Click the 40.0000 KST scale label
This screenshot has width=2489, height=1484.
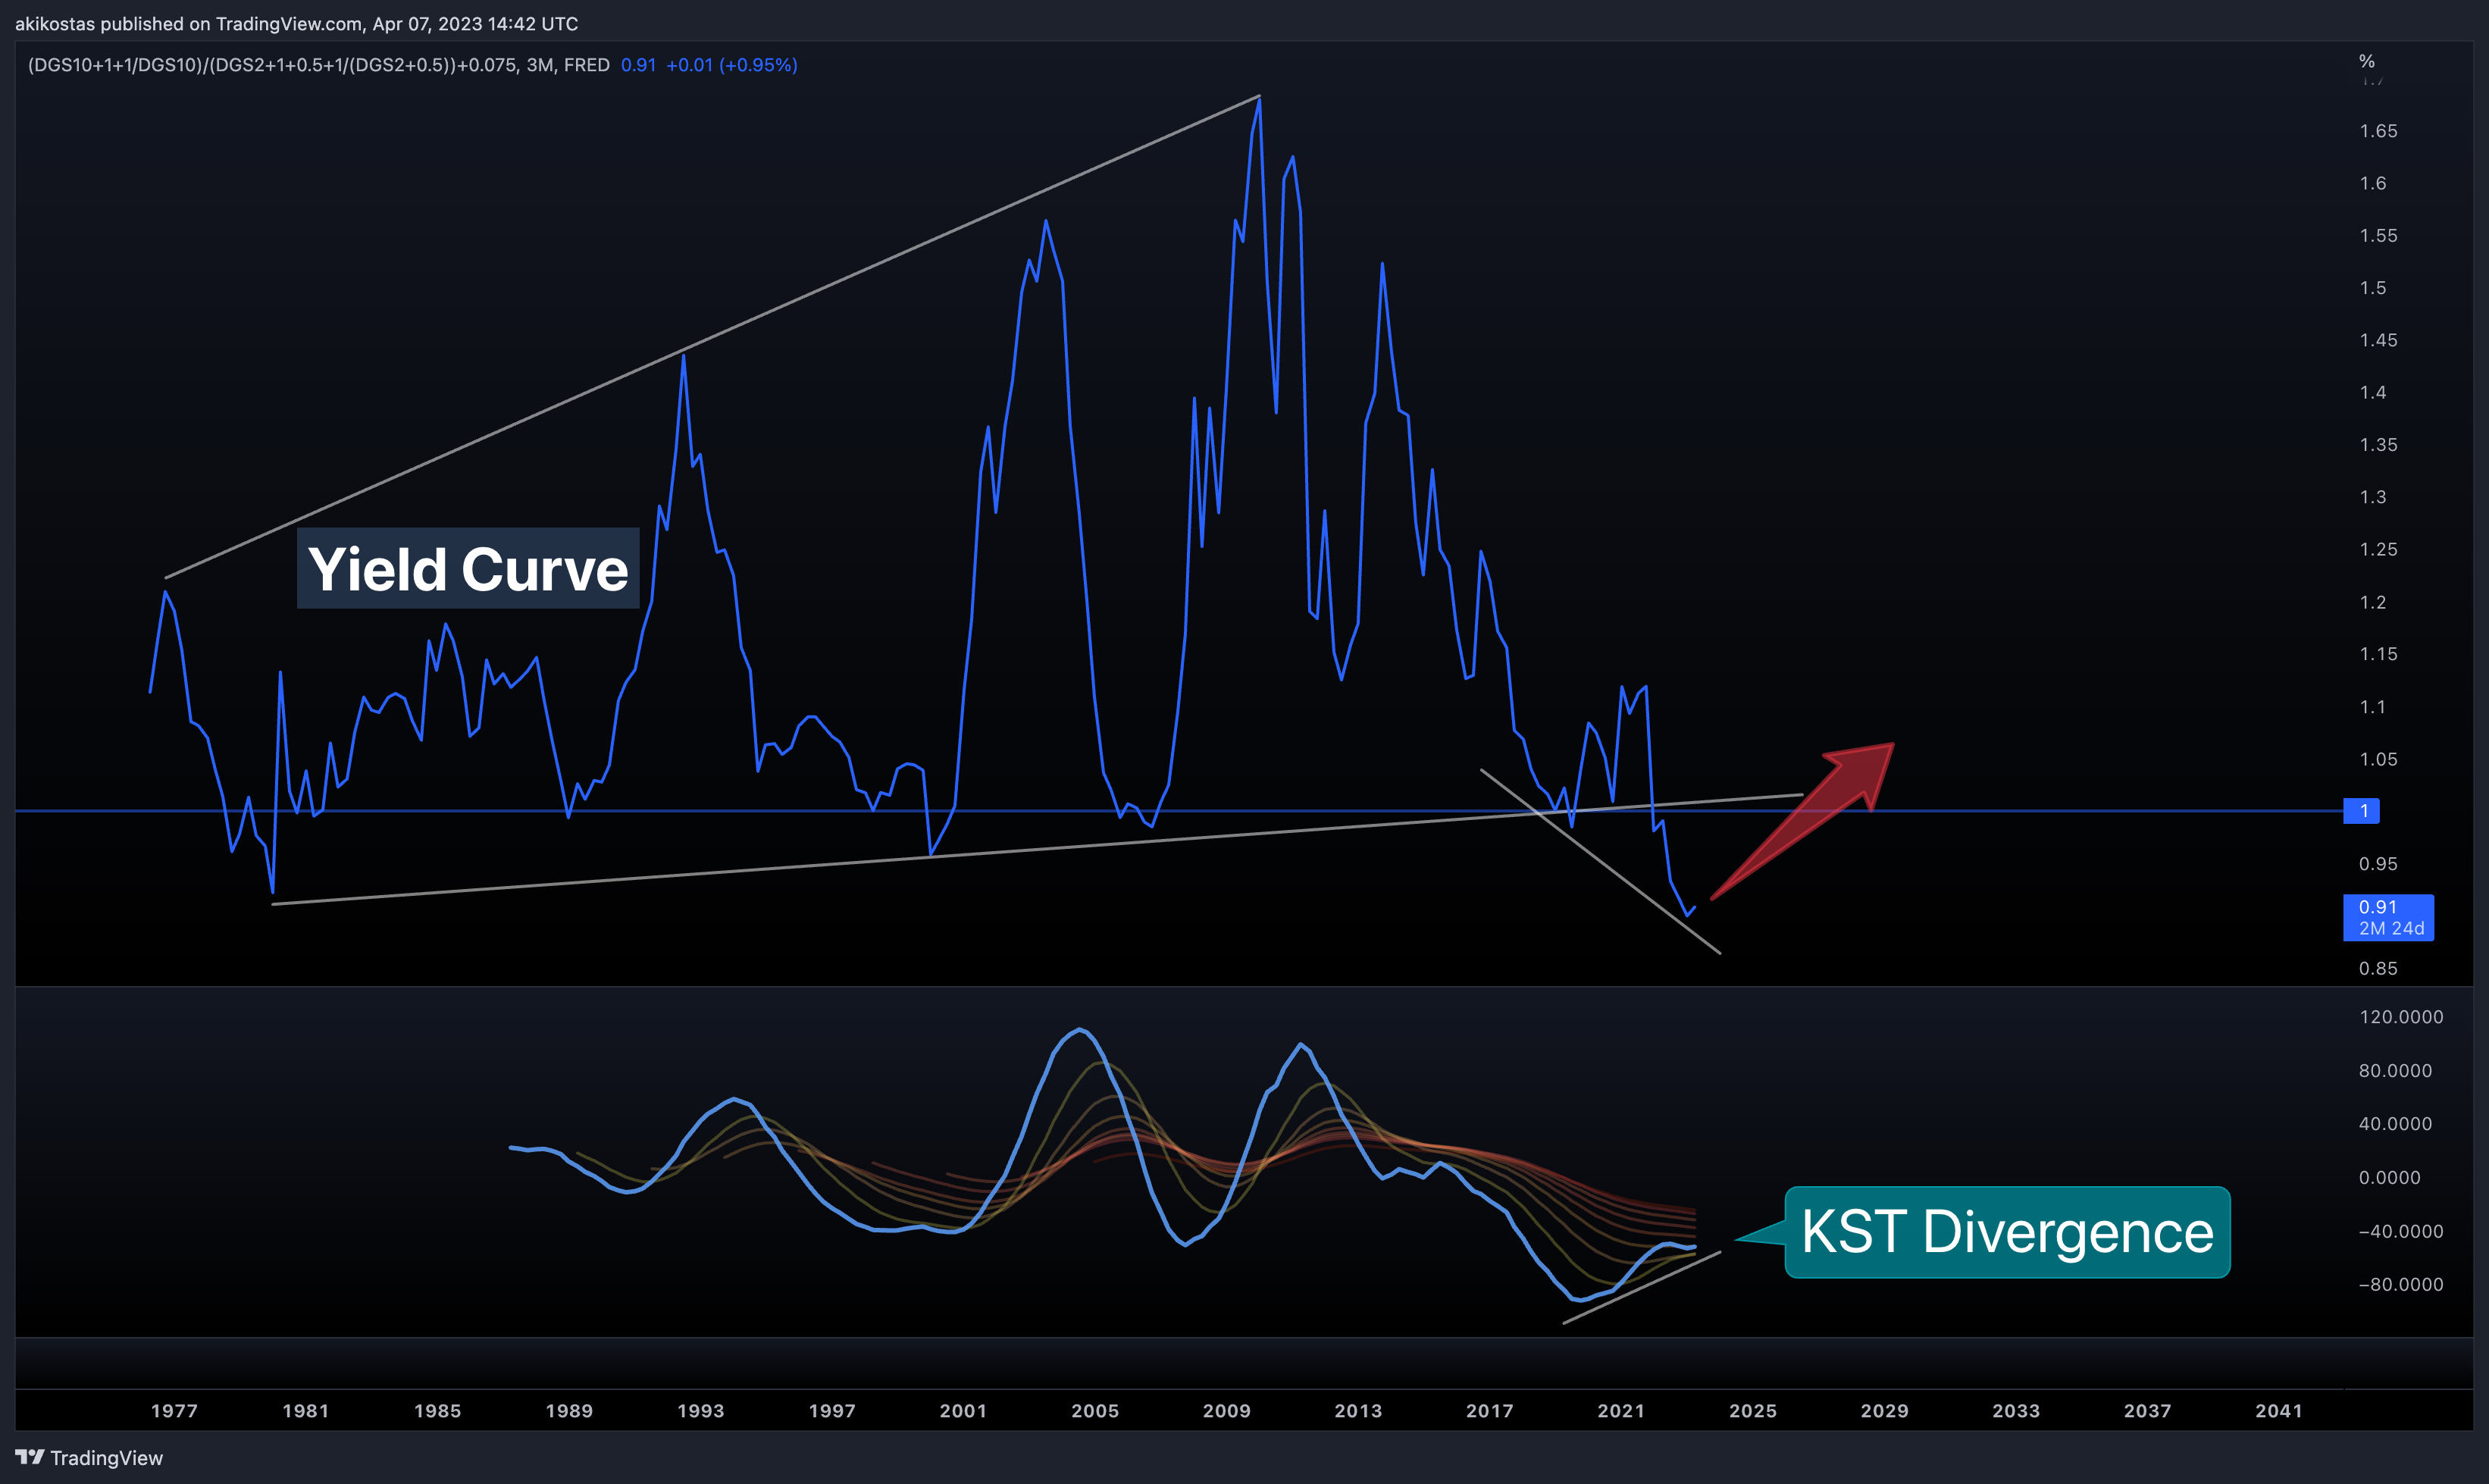point(2395,1124)
